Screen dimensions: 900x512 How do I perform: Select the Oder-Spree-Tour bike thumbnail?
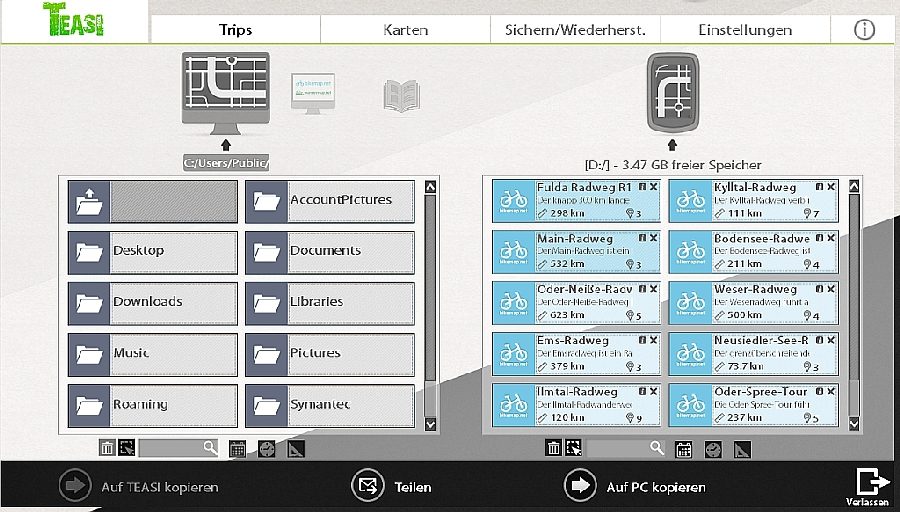(690, 405)
